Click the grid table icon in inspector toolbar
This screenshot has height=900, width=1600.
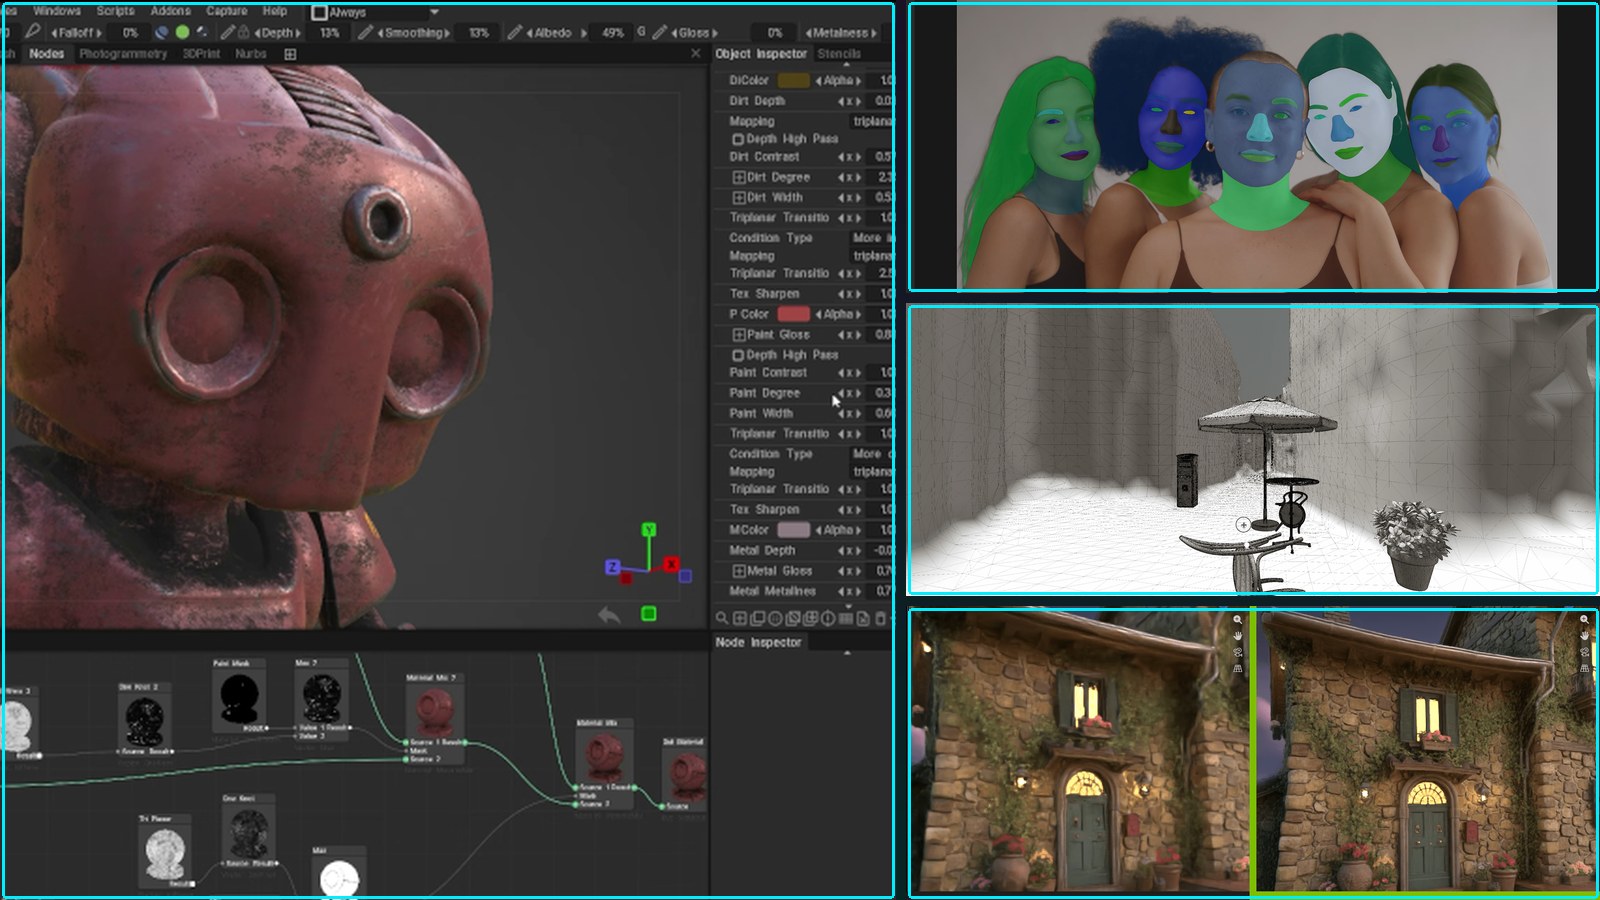[x=846, y=618]
